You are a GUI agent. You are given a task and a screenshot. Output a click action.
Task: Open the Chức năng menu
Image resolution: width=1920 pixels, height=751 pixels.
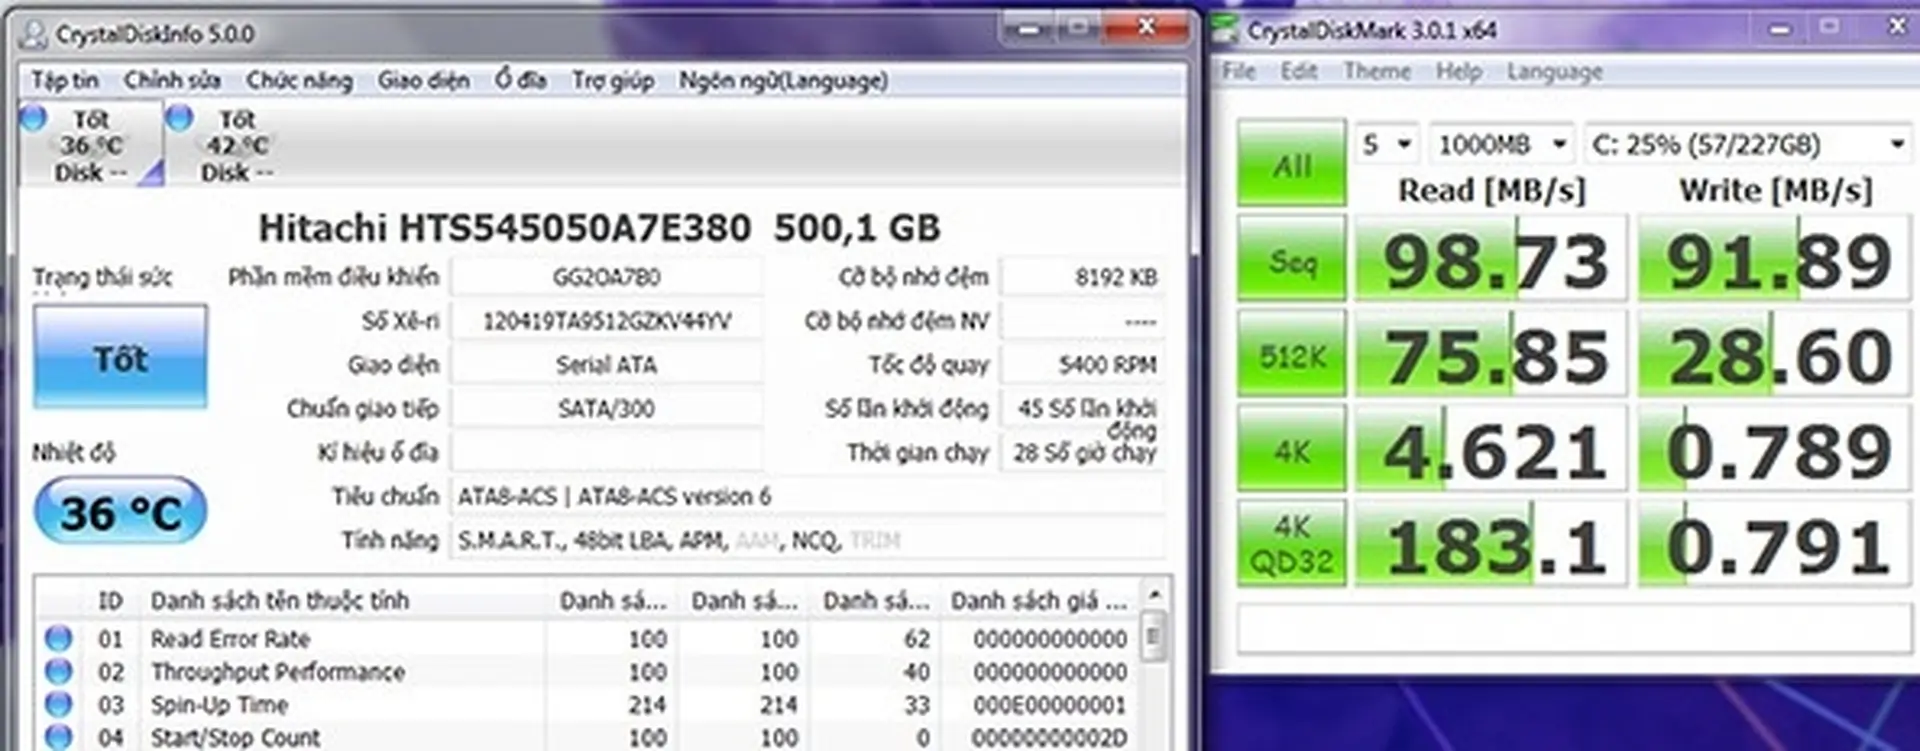click(299, 80)
